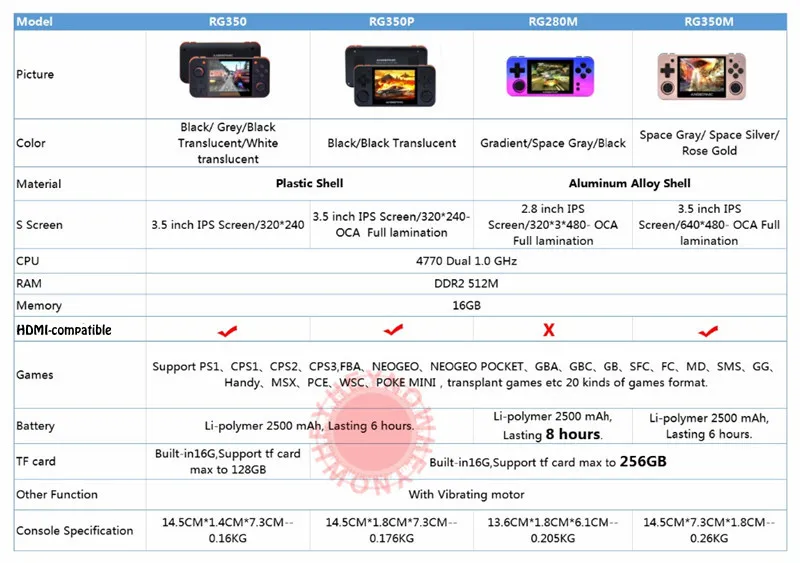Click the "16GB" memory value

pyautogui.click(x=466, y=305)
